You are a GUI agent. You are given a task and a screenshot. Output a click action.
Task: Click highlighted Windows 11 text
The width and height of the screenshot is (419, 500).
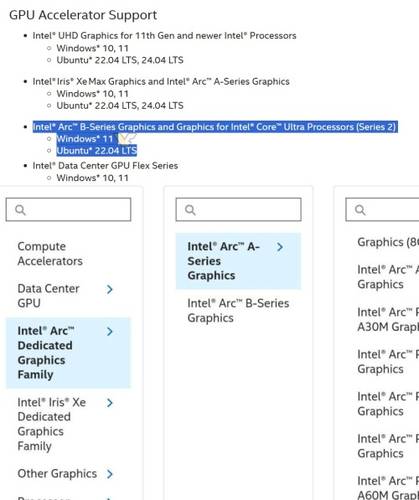click(85, 139)
